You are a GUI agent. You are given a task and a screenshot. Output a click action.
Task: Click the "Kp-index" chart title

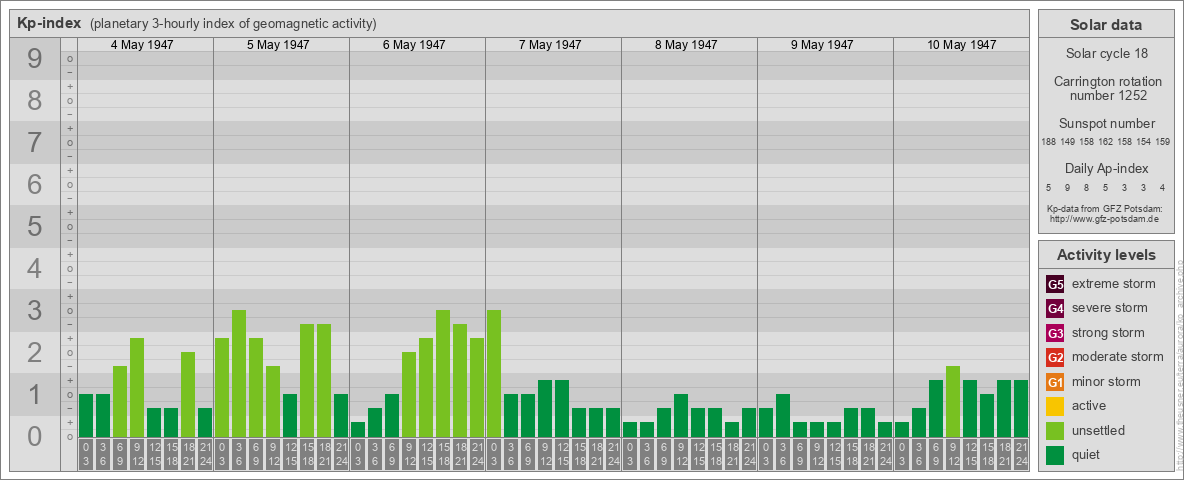coord(49,23)
